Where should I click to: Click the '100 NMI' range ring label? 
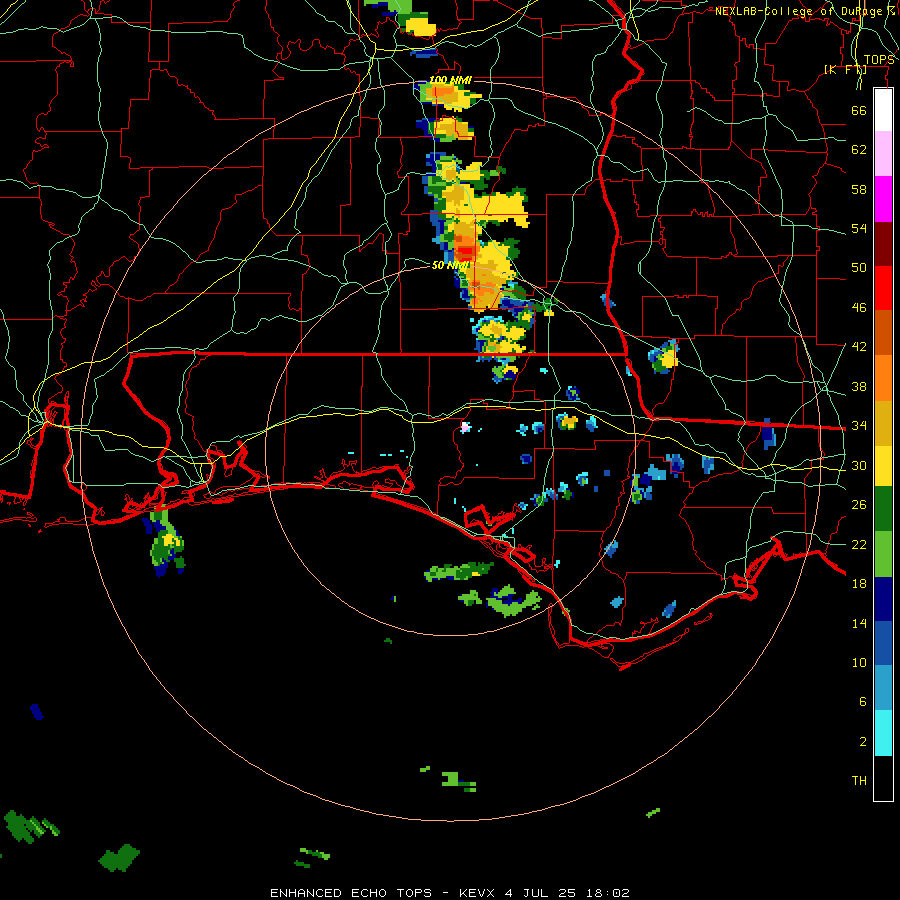(x=451, y=80)
